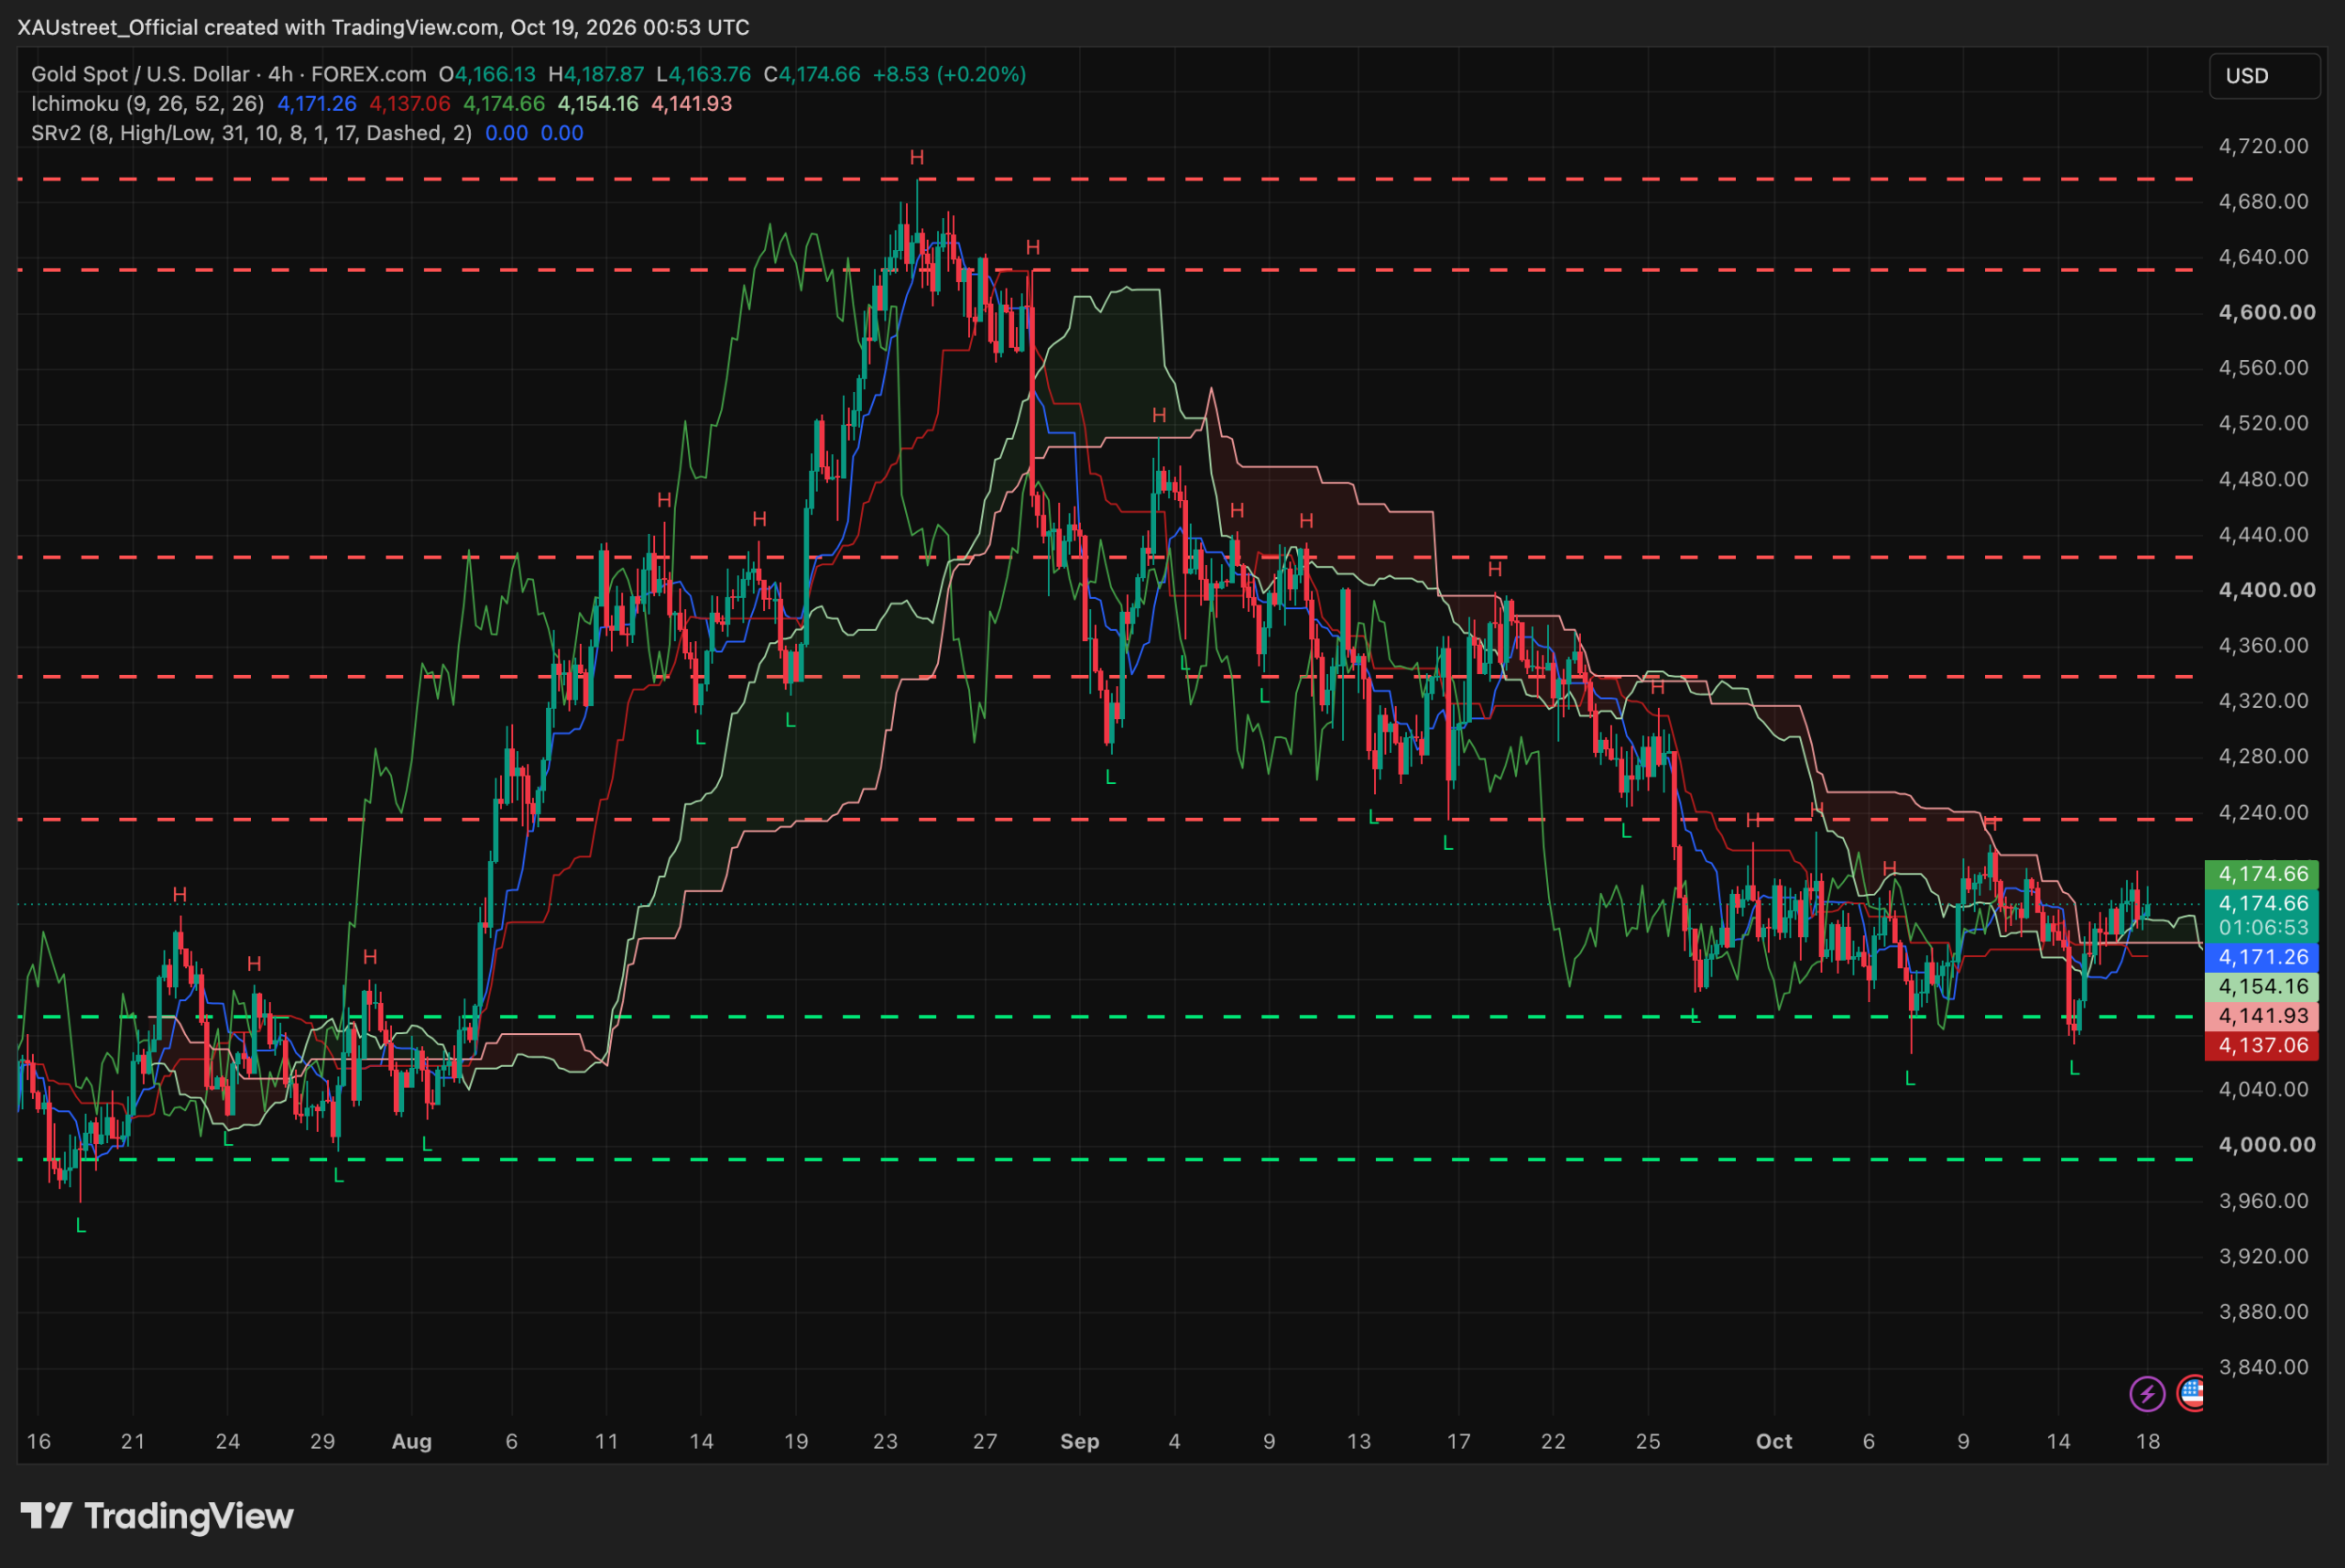This screenshot has height=1568, width=2345.
Task: Click the 4,000.00 price axis label
Action: tap(2267, 1144)
